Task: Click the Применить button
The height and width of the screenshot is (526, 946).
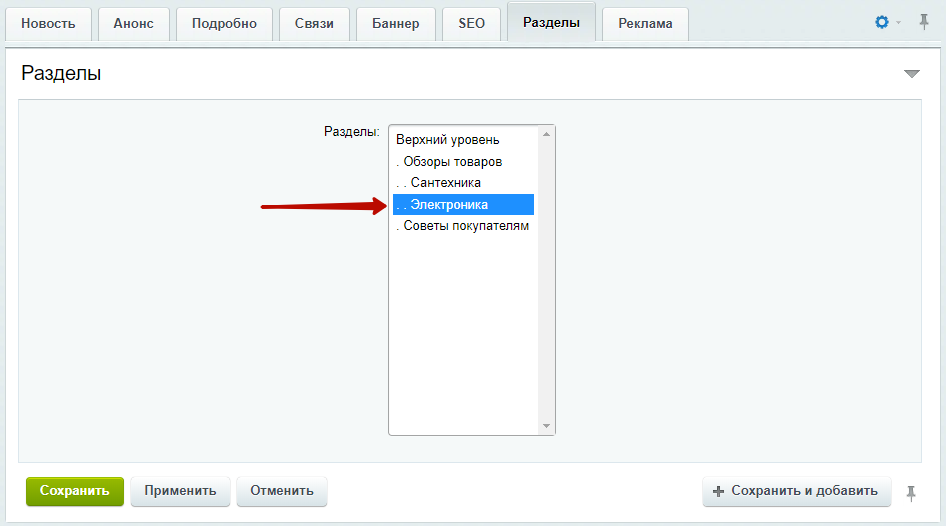Action: click(180, 491)
